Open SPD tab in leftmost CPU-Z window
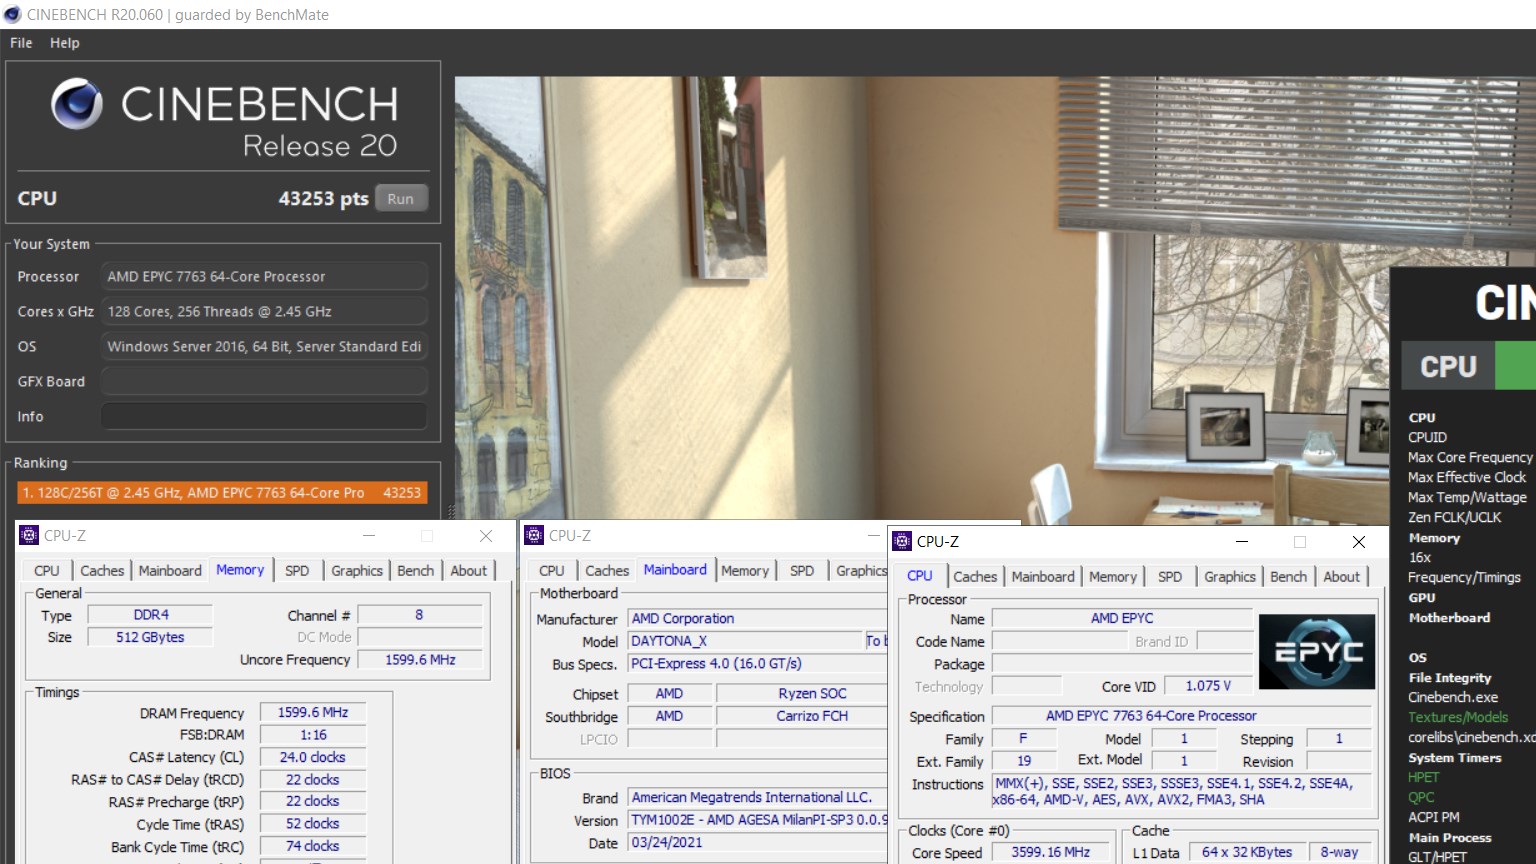The image size is (1536, 864). (x=297, y=571)
